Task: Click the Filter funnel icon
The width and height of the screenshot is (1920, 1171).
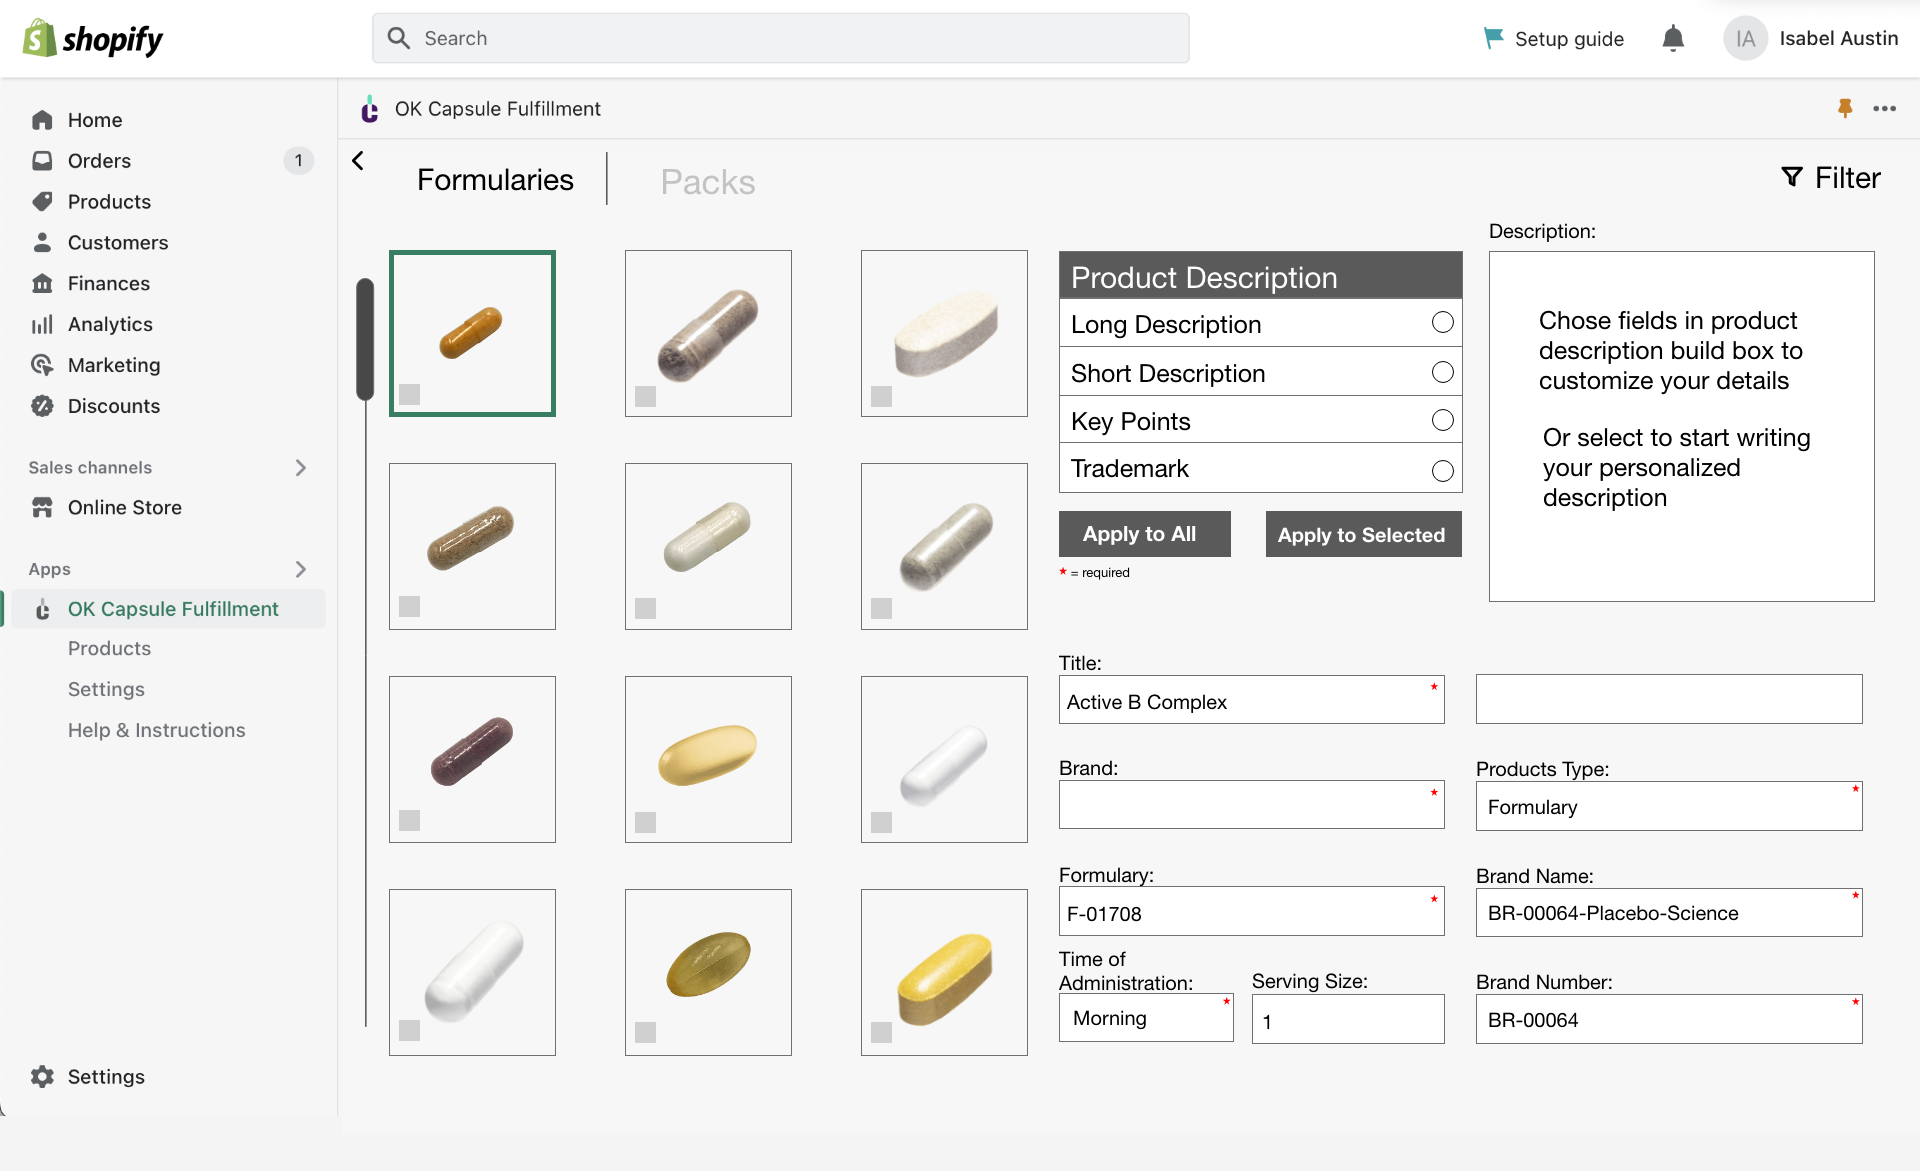Action: 1792,177
